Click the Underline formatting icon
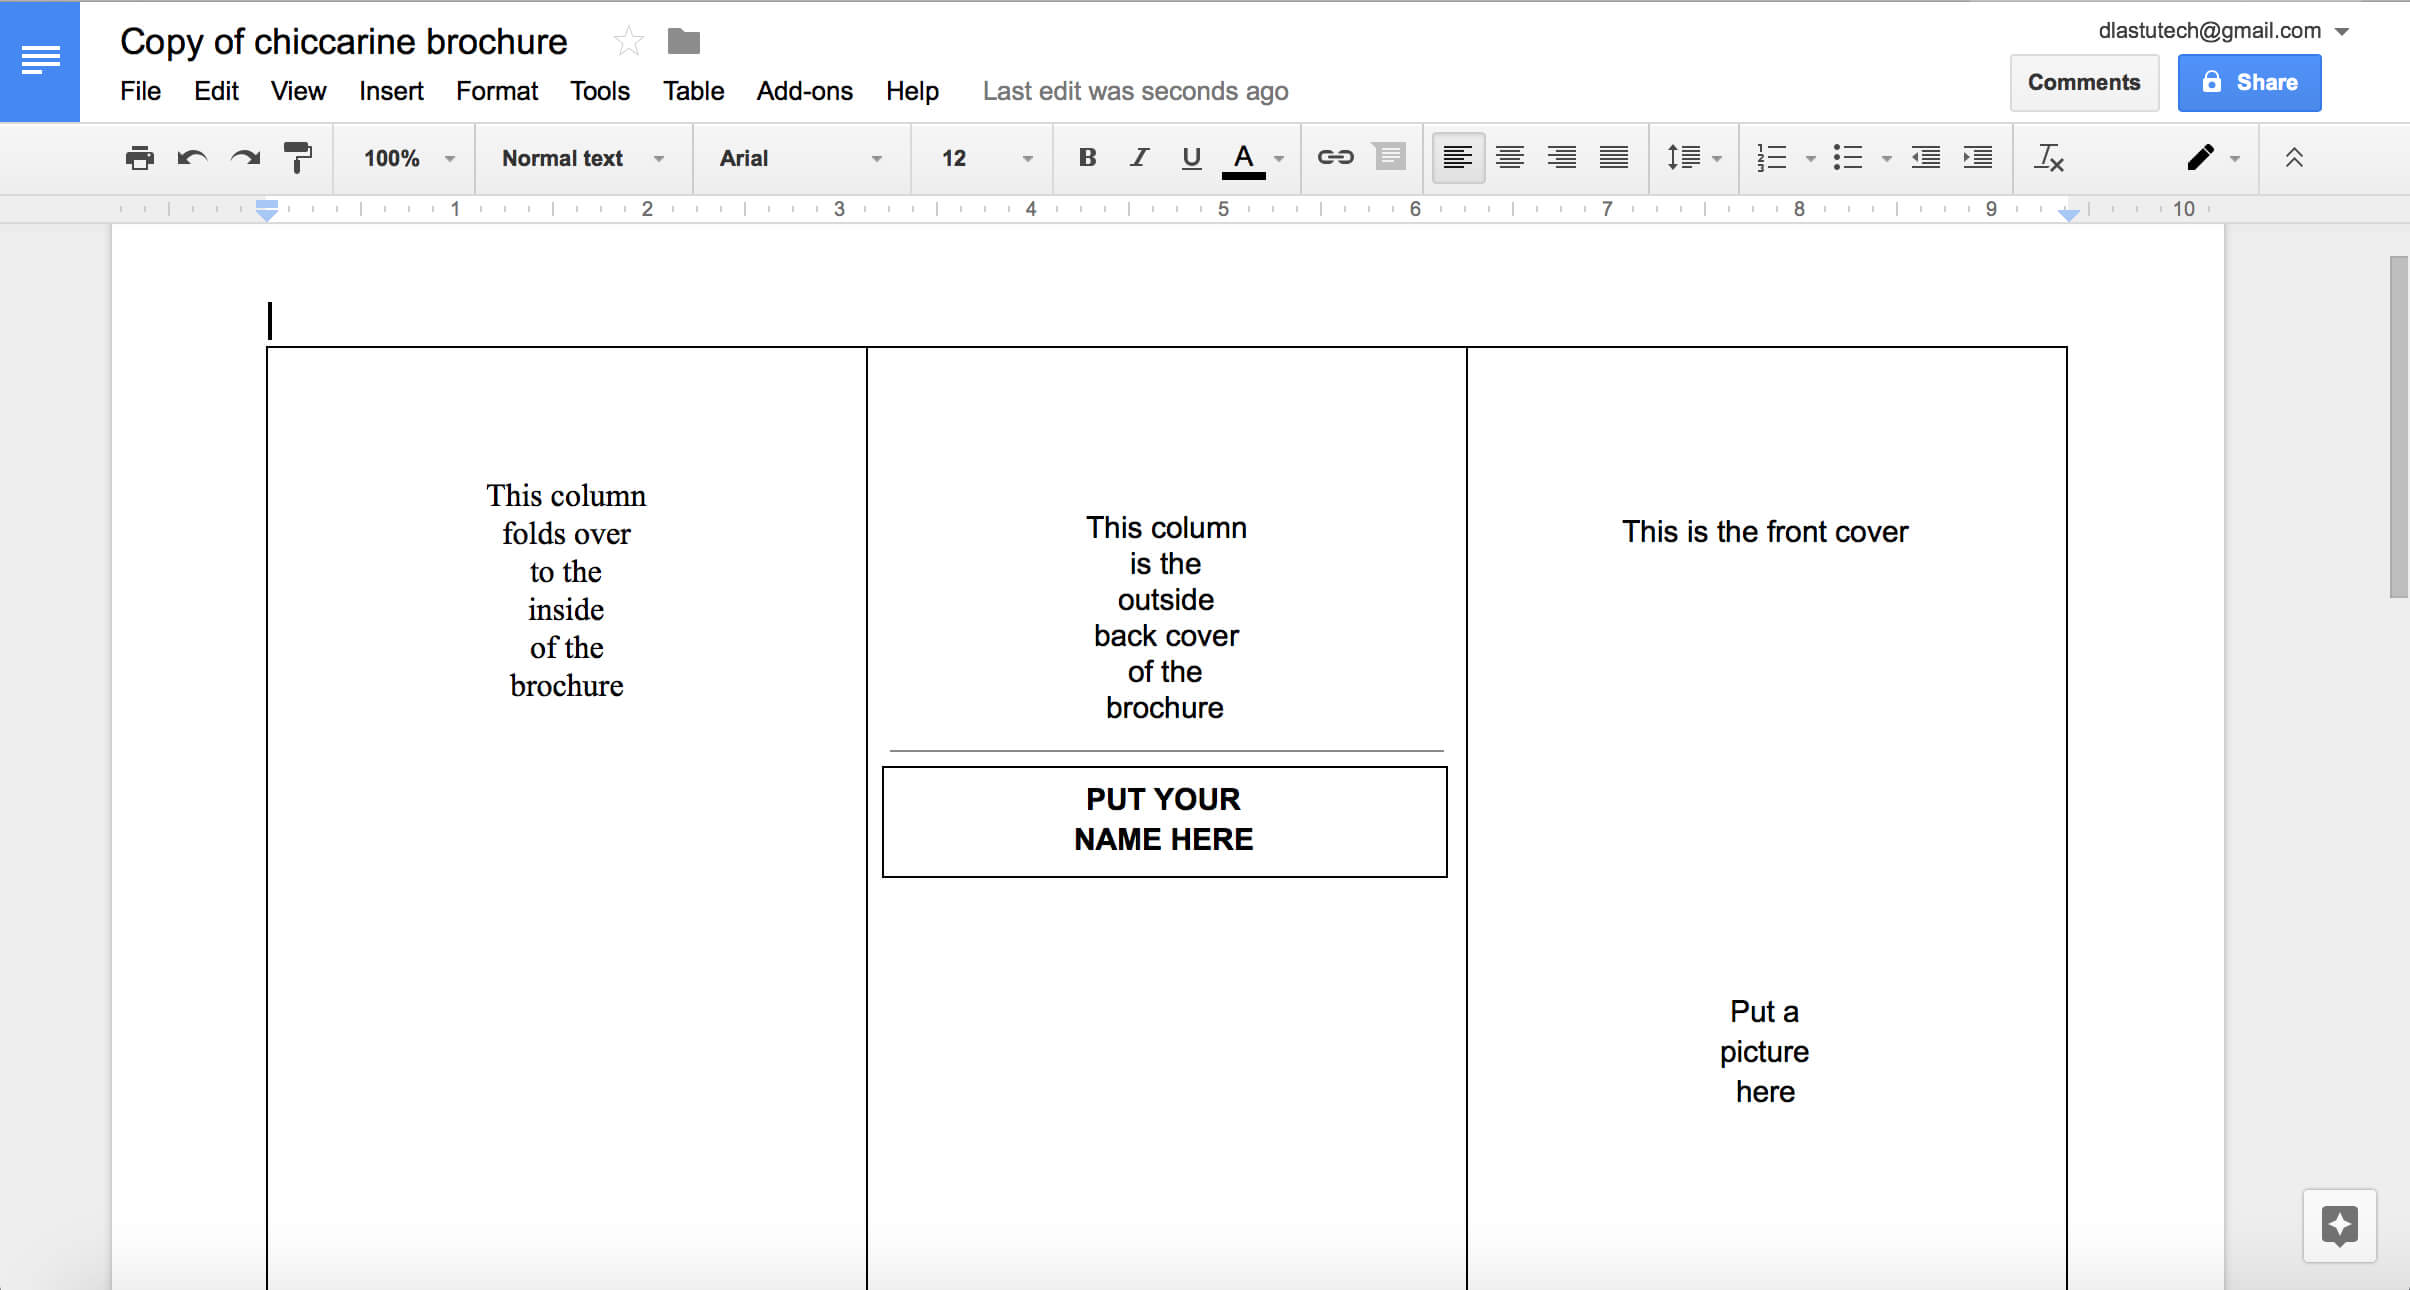The width and height of the screenshot is (2410, 1290). [1191, 158]
